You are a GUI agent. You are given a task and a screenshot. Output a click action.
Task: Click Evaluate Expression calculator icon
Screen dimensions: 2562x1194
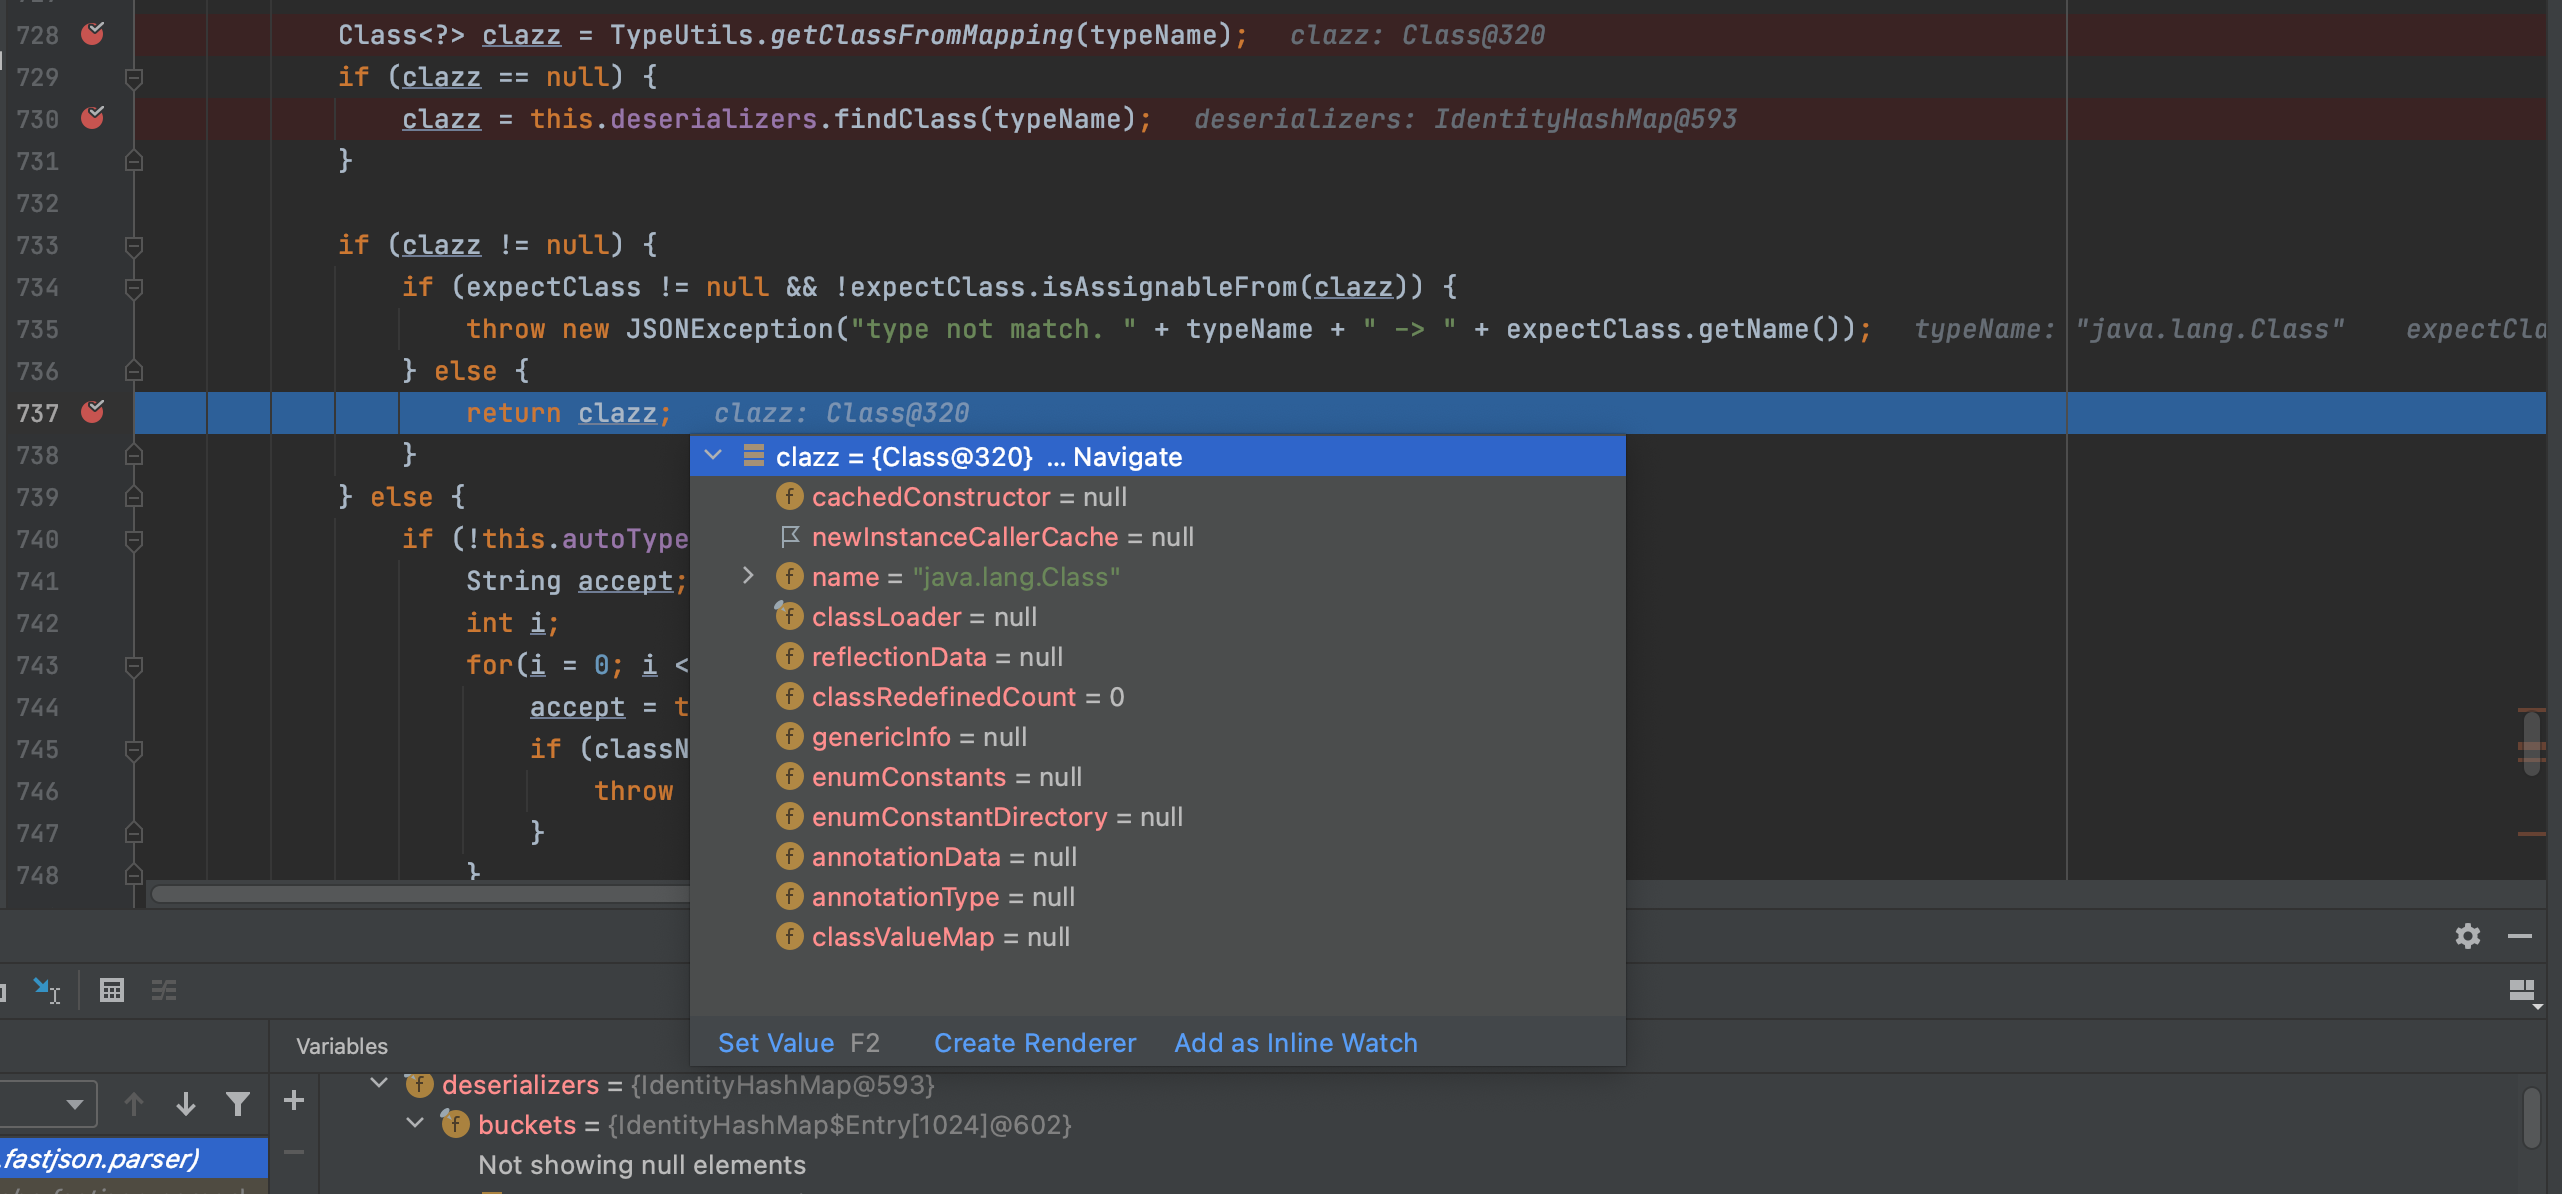pos(112,990)
